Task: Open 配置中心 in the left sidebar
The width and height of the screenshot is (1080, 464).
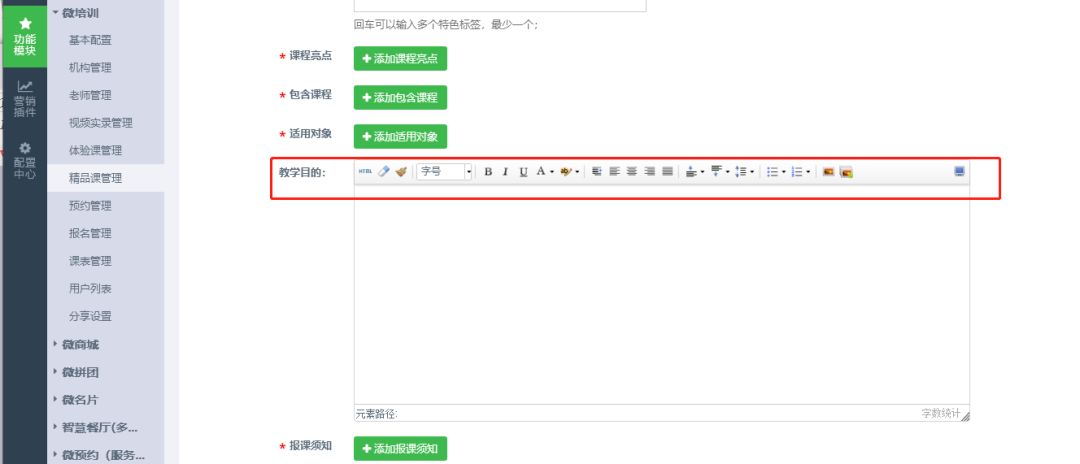Action: (x=25, y=161)
